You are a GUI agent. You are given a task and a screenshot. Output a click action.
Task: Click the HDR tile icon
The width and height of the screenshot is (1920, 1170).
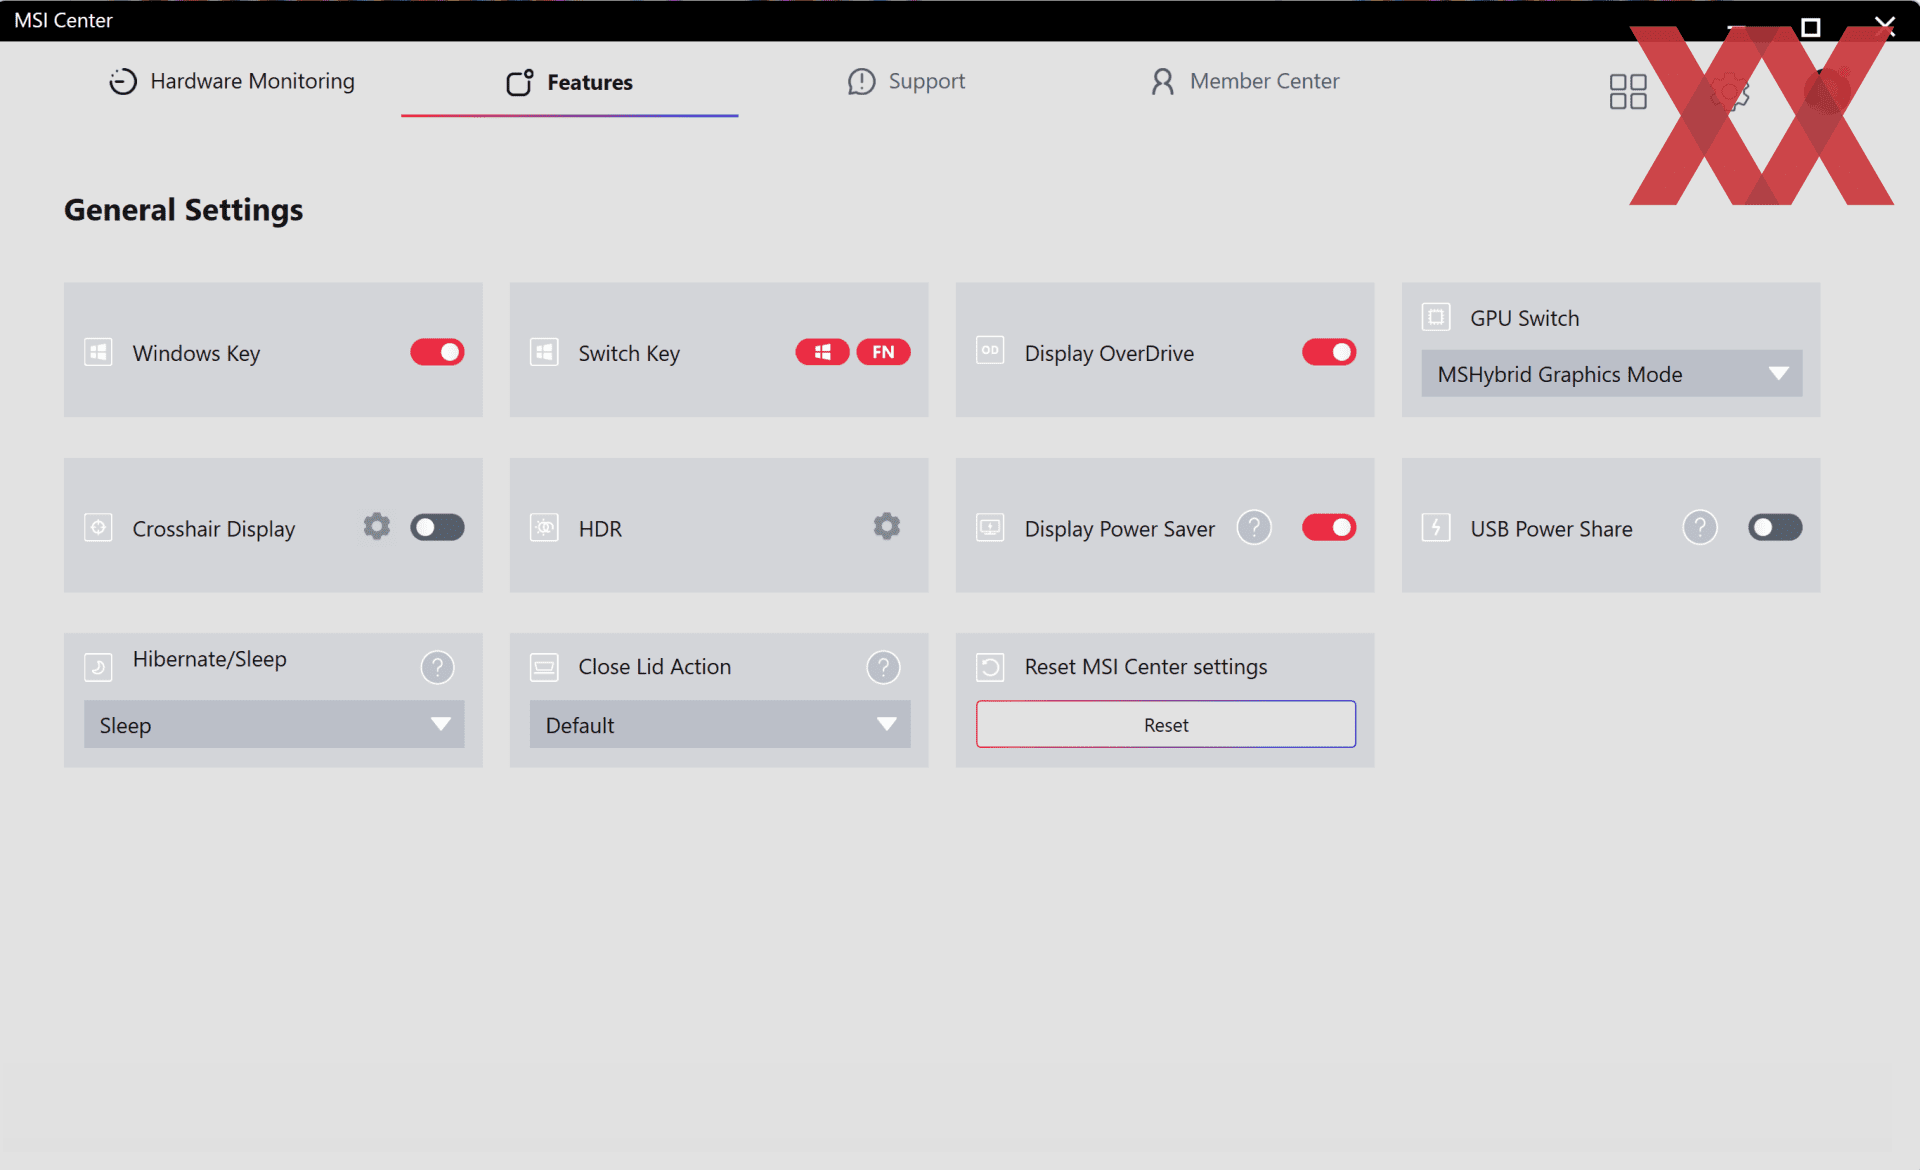click(x=544, y=527)
